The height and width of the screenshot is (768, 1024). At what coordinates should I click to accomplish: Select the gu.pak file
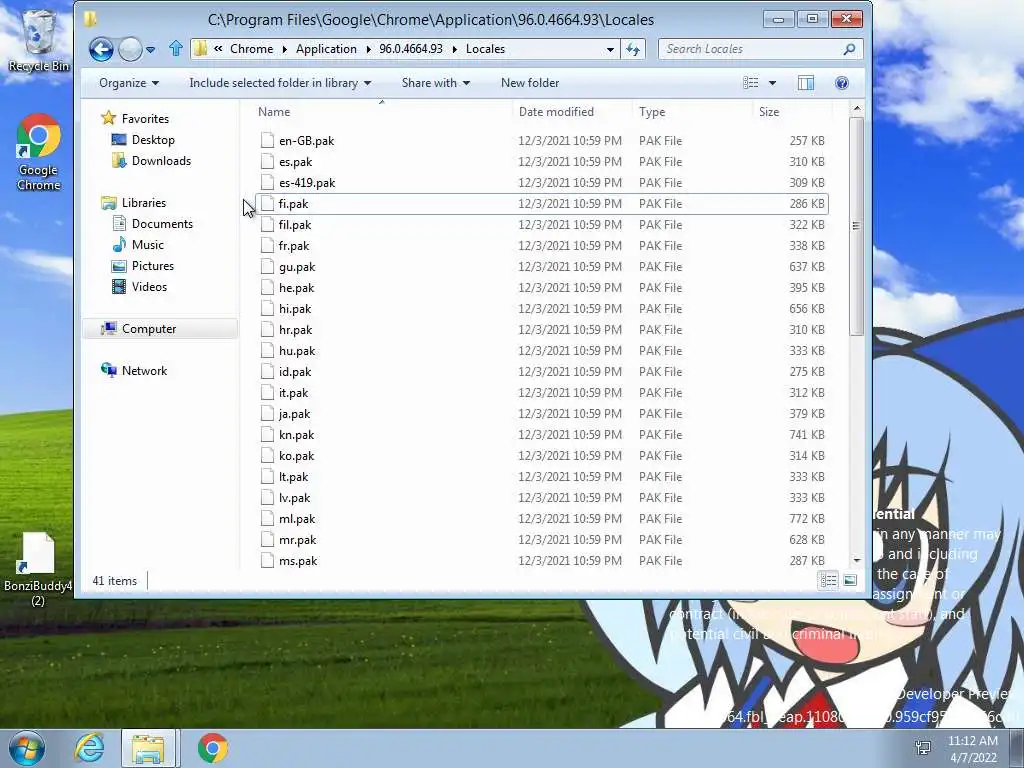click(x=542, y=266)
